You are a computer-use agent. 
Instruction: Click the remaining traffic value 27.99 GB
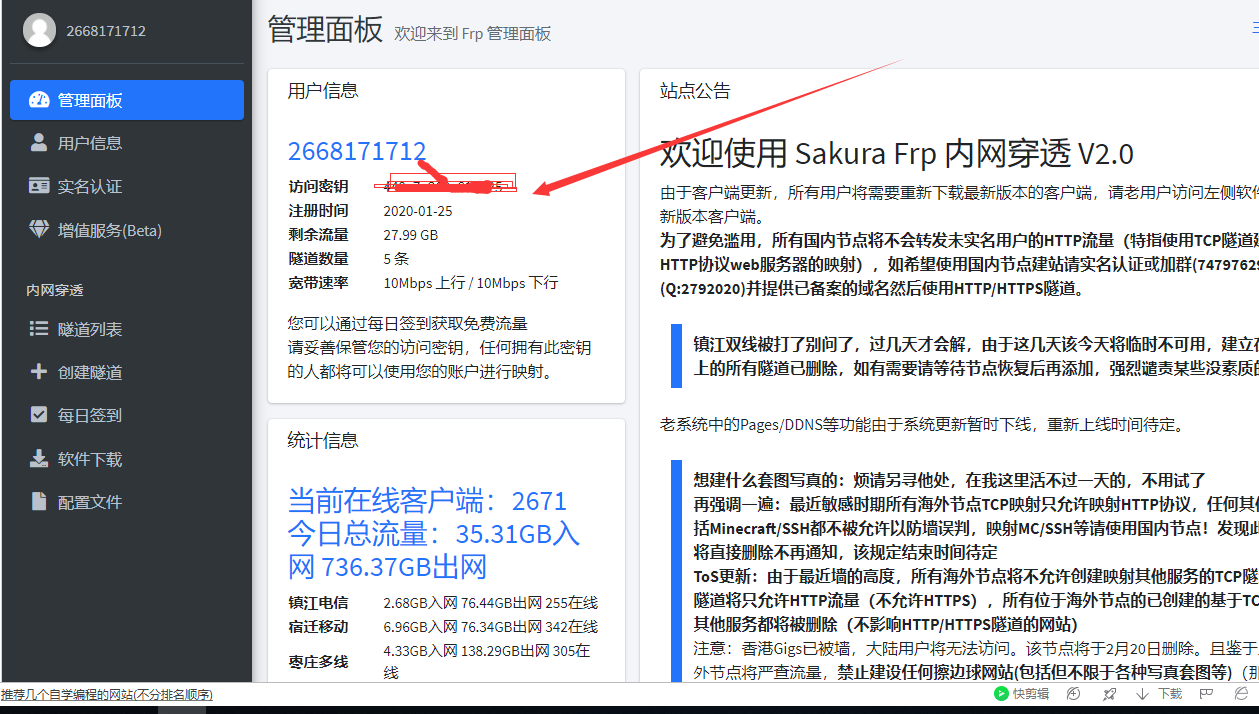411,235
